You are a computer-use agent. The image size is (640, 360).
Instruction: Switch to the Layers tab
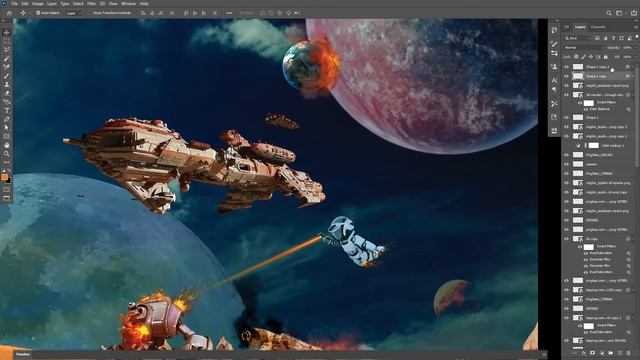click(x=580, y=27)
